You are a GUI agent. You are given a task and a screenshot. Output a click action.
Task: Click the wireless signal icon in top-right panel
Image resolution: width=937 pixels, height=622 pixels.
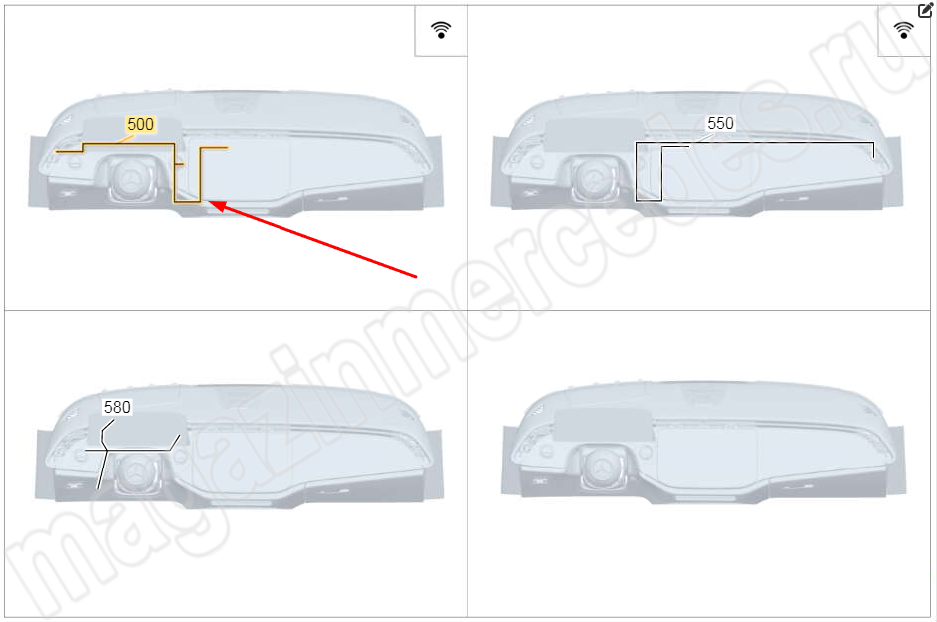pos(903,30)
